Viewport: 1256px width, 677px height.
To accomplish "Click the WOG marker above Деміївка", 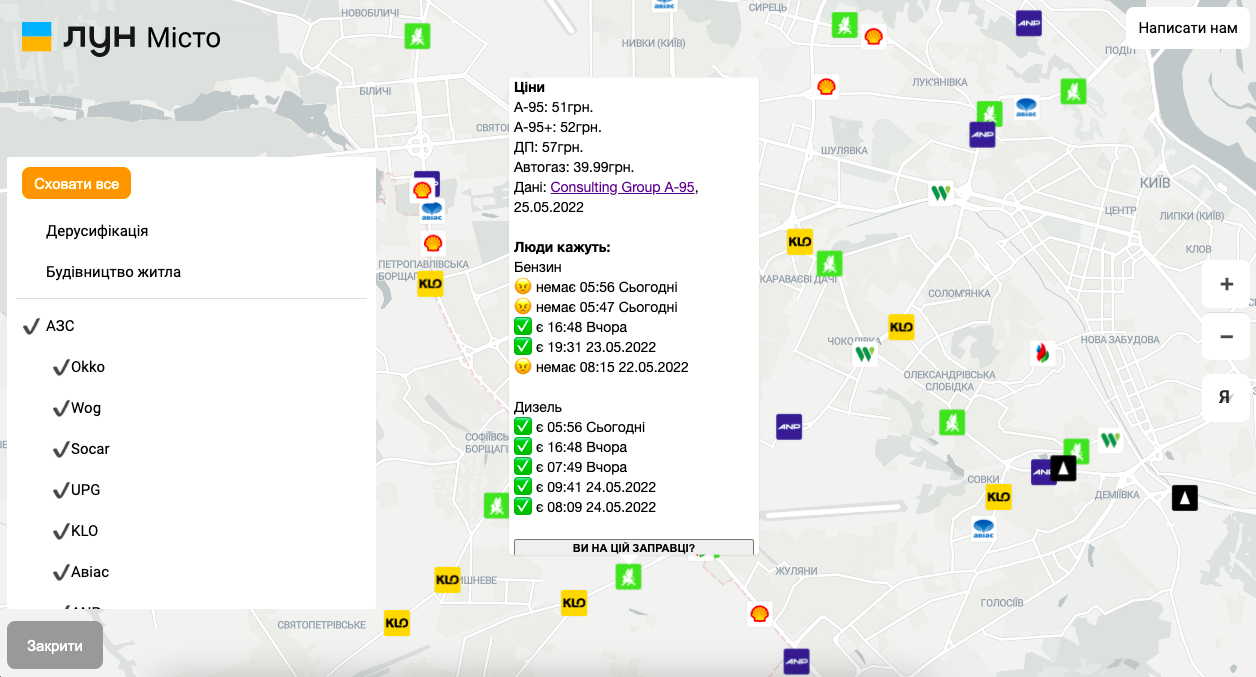I will tap(1110, 440).
